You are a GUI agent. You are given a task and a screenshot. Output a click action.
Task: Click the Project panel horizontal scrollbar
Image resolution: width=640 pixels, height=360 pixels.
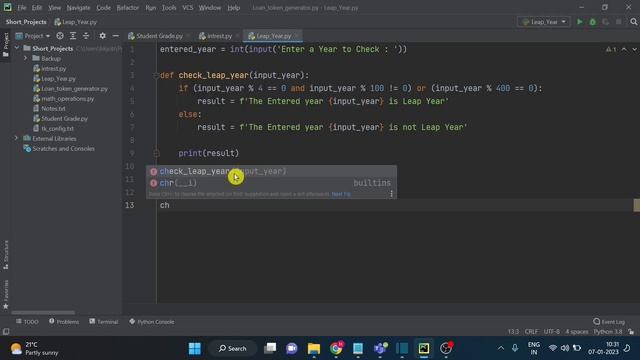coord(43,313)
